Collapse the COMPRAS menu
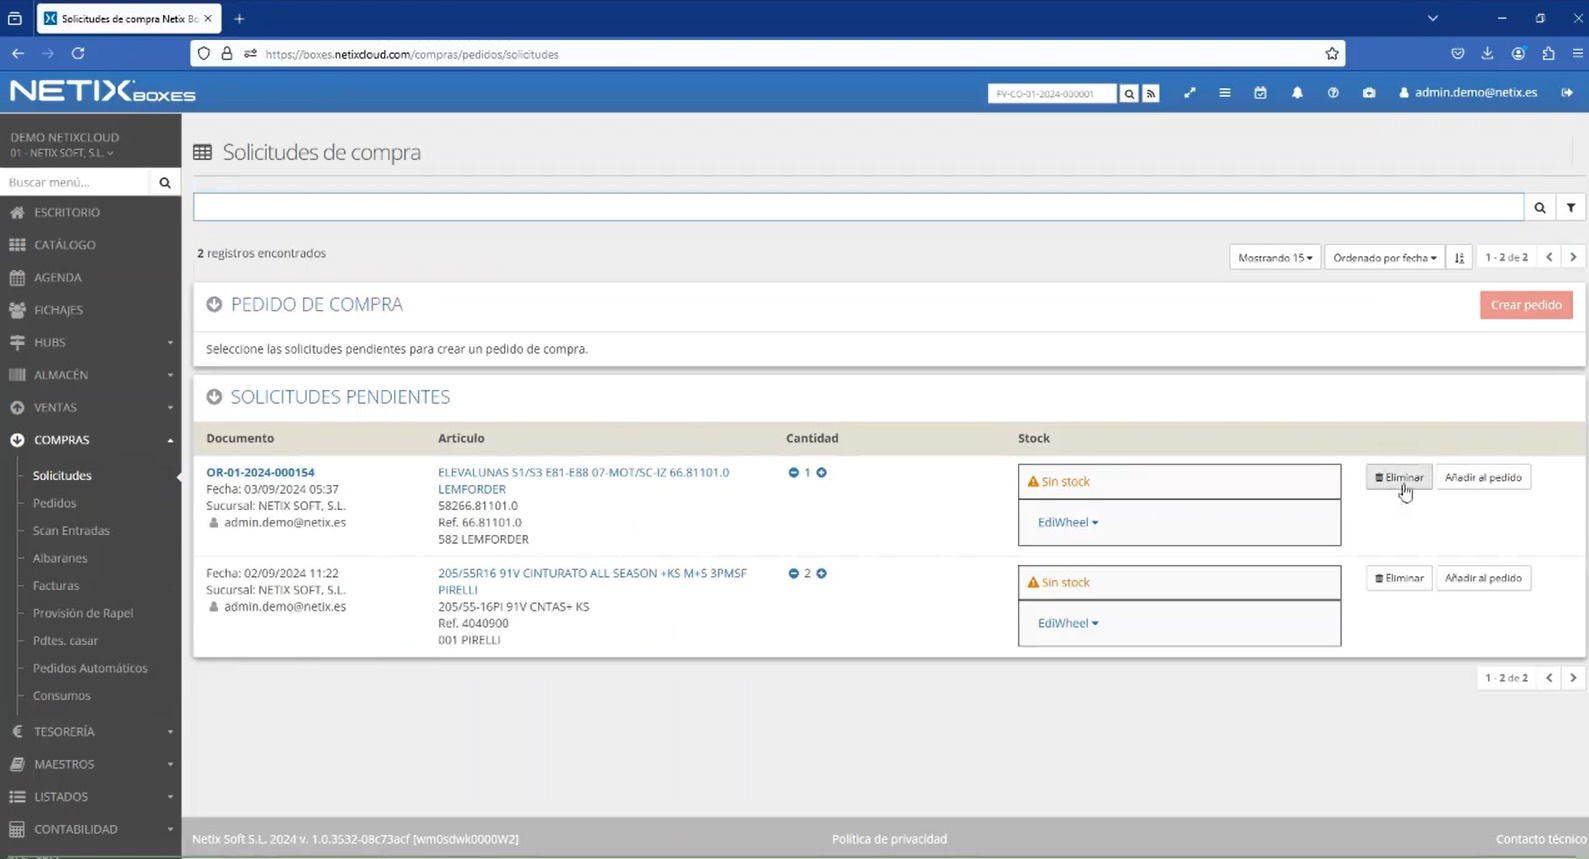Viewport: 1589px width, 859px height. [x=90, y=440]
